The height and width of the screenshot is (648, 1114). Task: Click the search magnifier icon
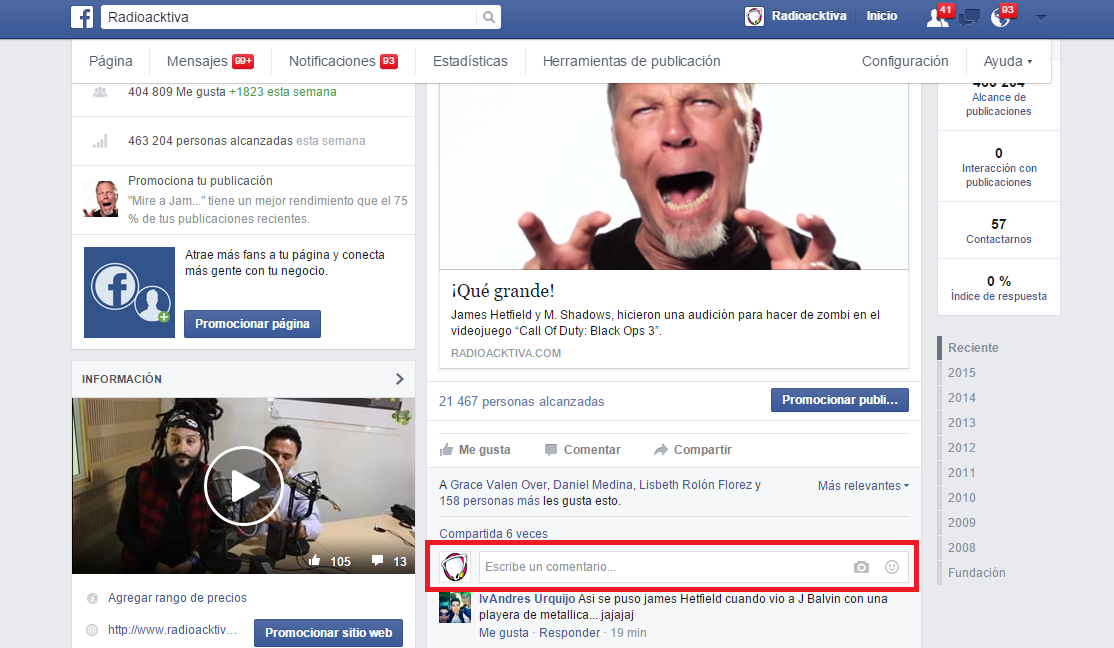[489, 17]
